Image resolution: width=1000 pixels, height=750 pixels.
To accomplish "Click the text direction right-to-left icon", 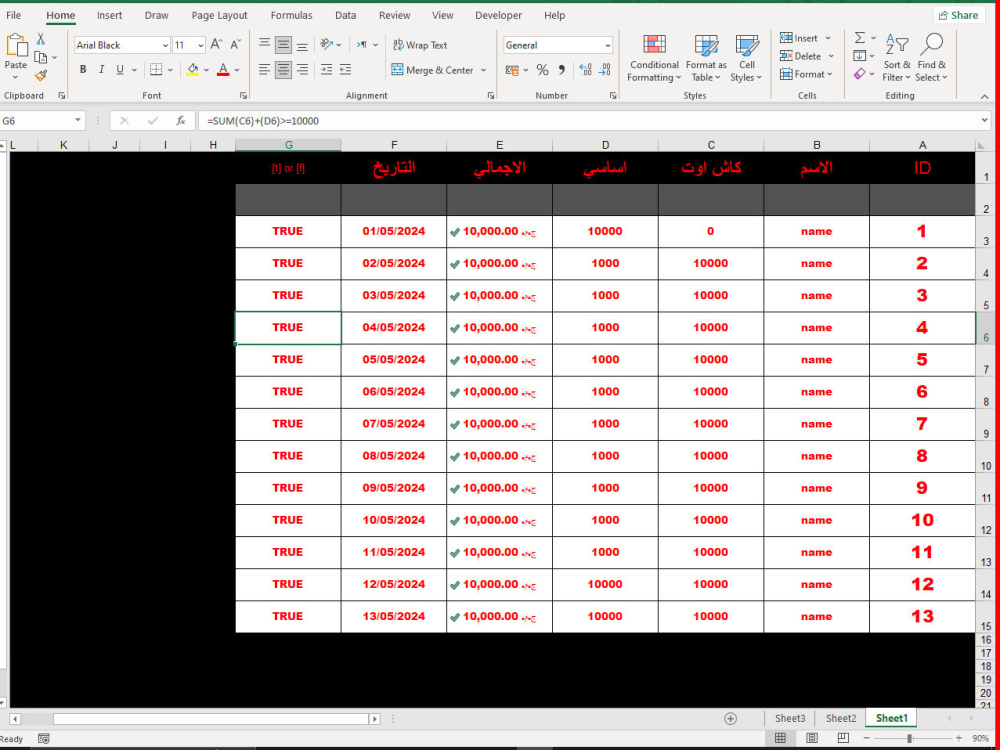I will [x=362, y=45].
